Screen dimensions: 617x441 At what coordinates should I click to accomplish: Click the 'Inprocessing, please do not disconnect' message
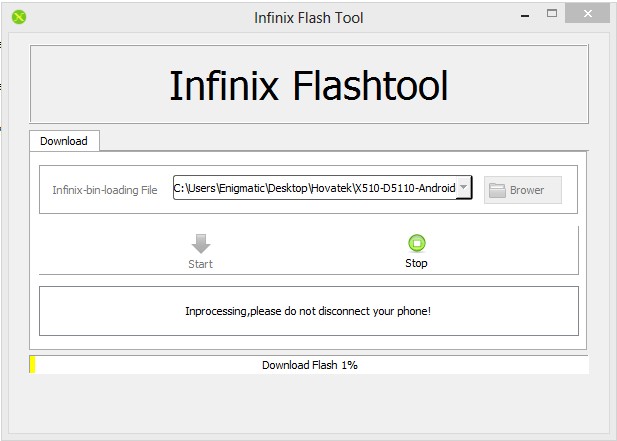tap(308, 311)
